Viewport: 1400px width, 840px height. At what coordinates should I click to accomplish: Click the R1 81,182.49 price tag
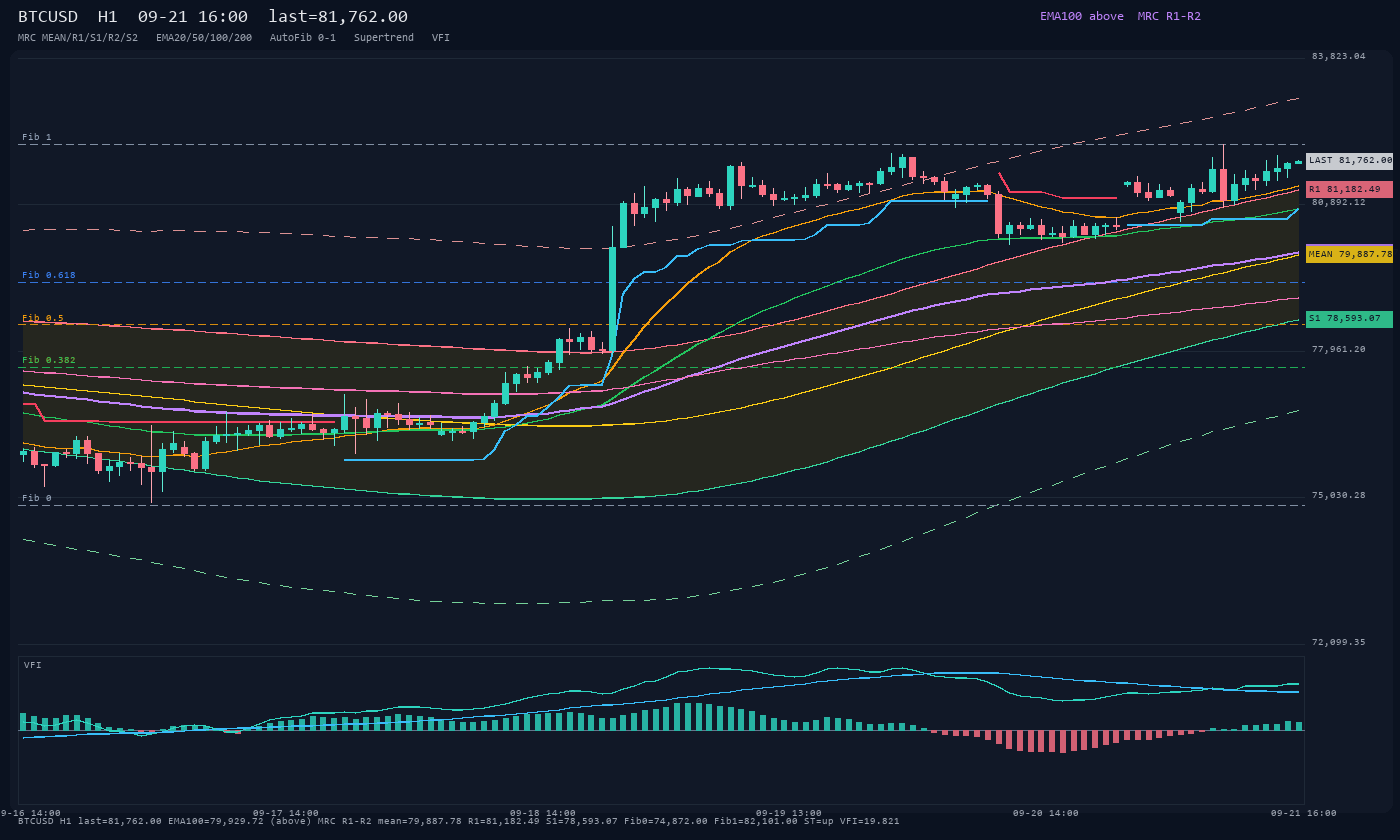click(x=1350, y=189)
